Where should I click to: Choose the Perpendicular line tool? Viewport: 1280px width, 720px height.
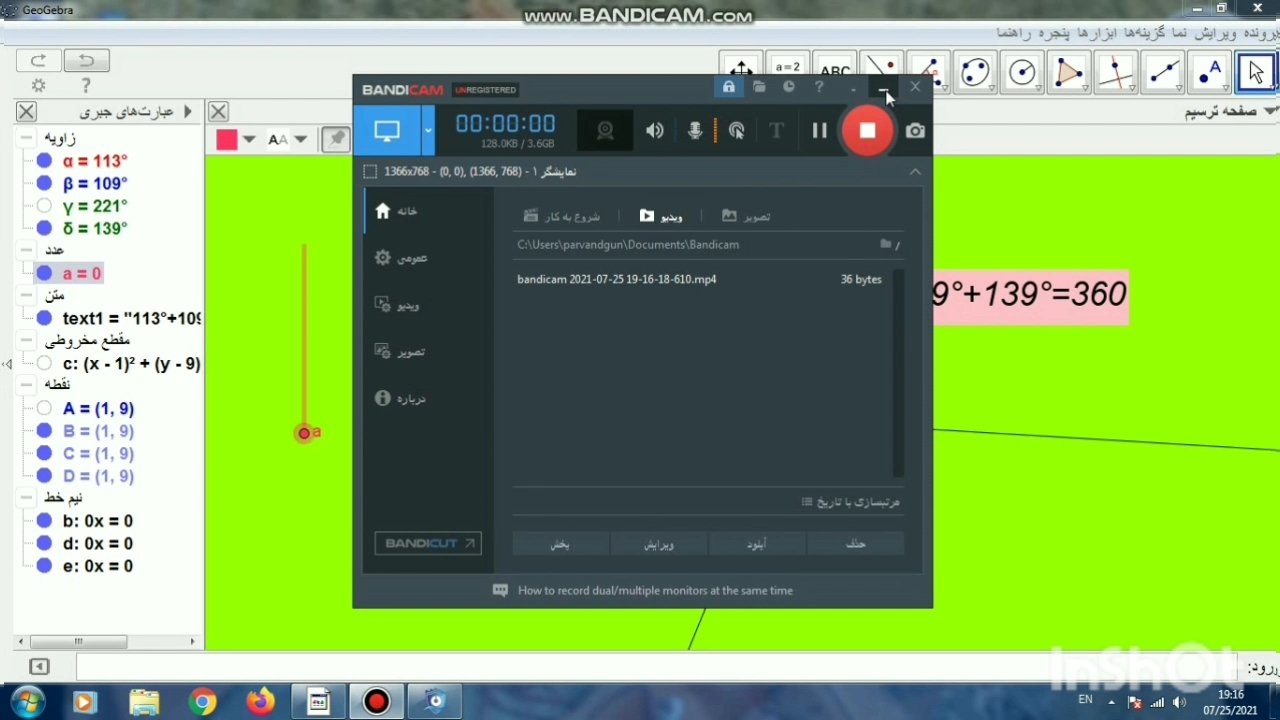(x=1115, y=72)
